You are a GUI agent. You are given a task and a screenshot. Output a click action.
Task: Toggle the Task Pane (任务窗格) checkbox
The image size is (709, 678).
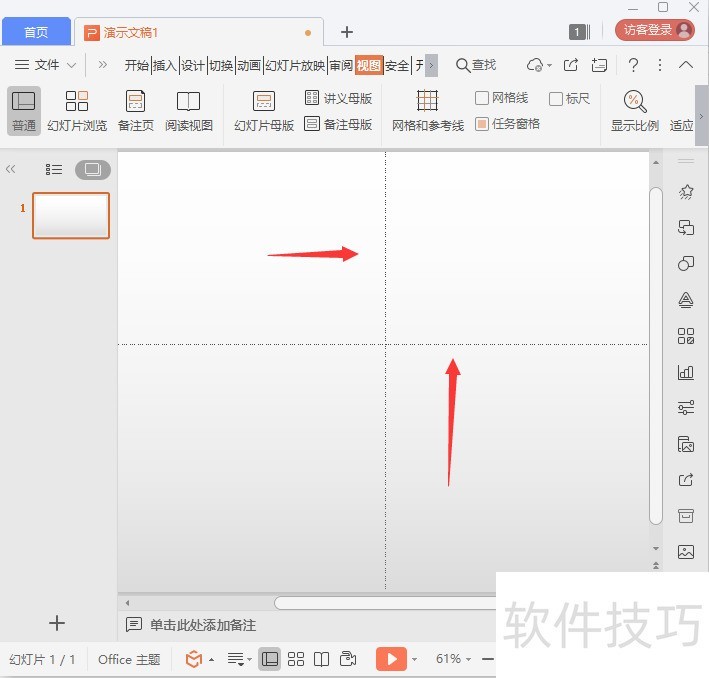point(482,124)
